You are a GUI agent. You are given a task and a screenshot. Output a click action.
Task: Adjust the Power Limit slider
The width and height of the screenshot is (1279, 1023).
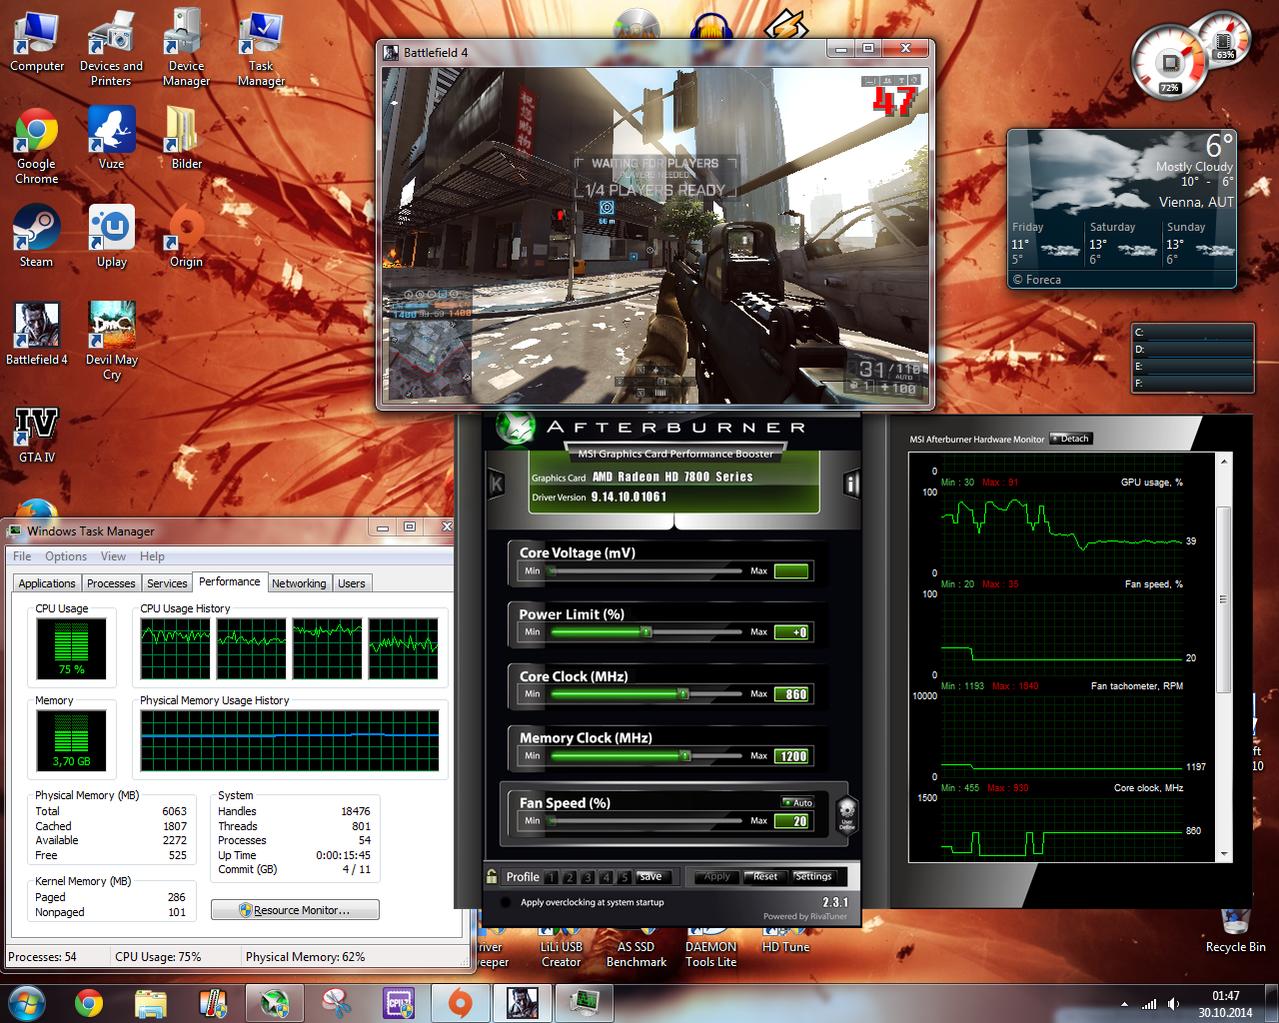click(646, 632)
